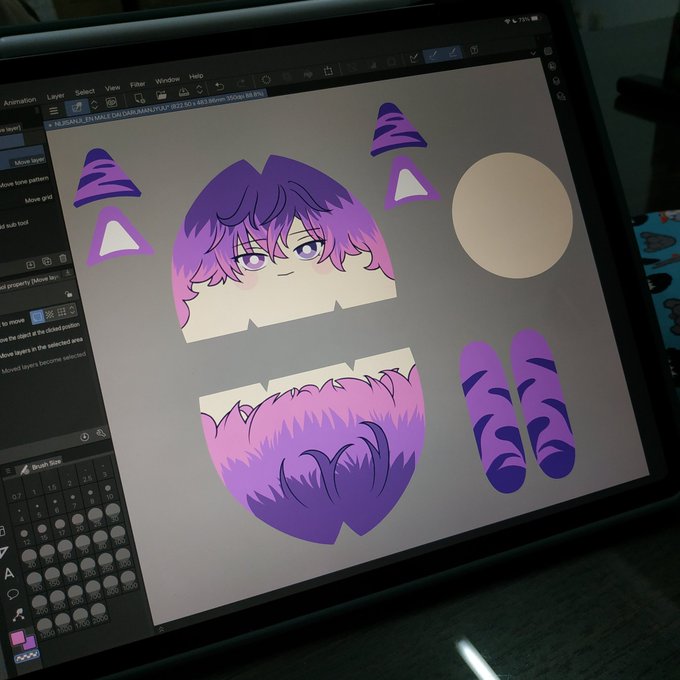The image size is (680, 680).
Task: Click the second icon in right edge strip
Action: [552, 66]
